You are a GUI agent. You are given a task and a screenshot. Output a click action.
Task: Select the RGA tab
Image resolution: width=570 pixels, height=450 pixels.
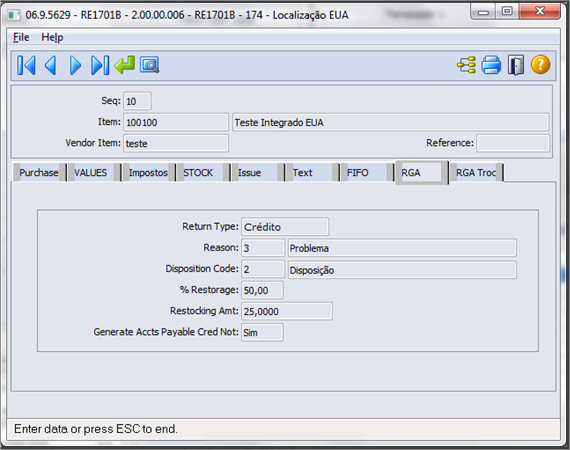pyautogui.click(x=422, y=172)
